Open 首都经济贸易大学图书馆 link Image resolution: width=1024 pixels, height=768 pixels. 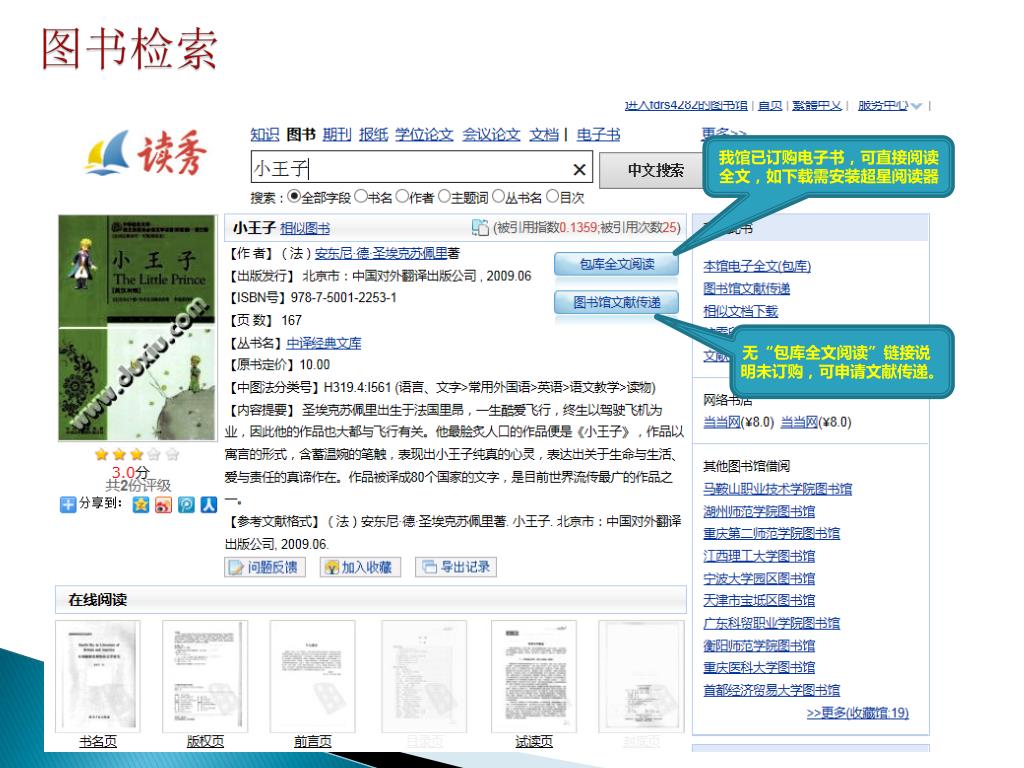(771, 690)
